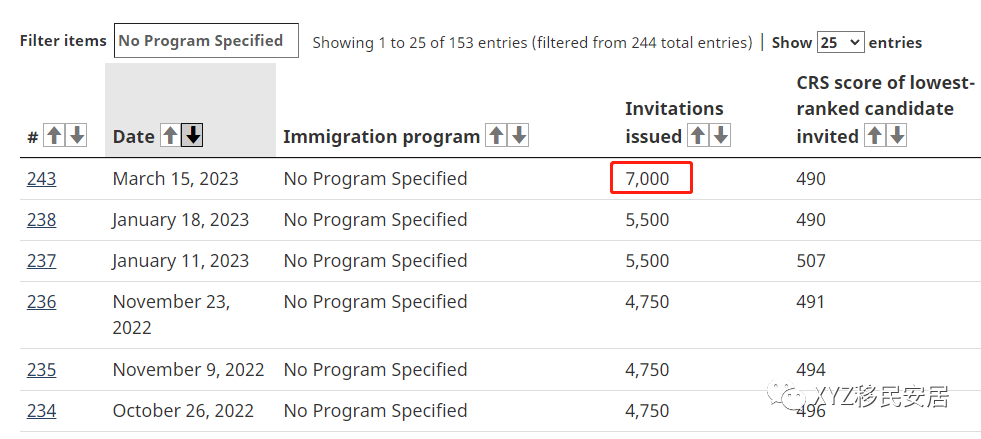Screen dimensions: 981x439
Task: Sort Immigration program ascending arrow
Action: click(496, 136)
